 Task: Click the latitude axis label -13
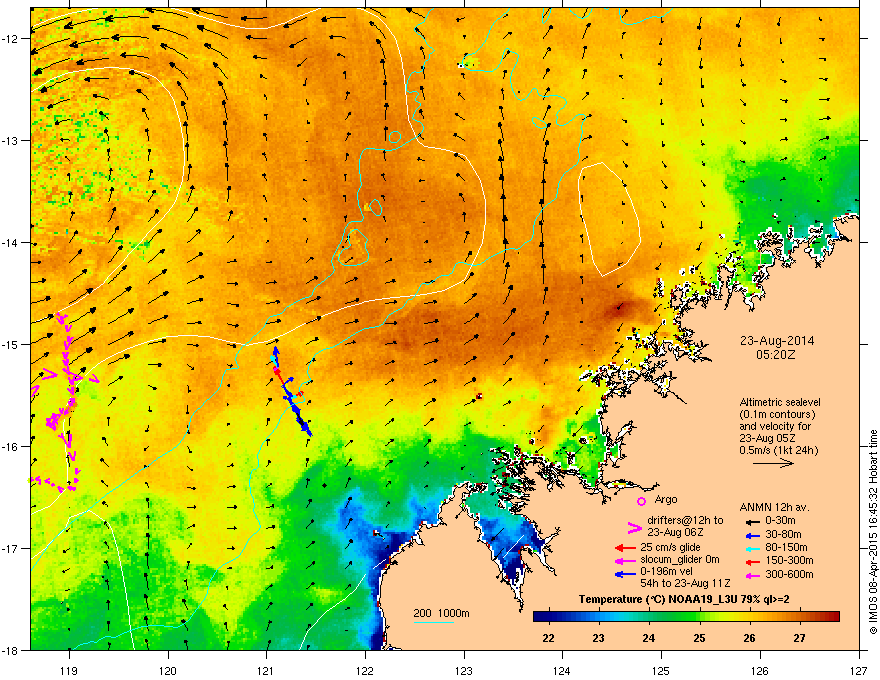pyautogui.click(x=10, y=141)
